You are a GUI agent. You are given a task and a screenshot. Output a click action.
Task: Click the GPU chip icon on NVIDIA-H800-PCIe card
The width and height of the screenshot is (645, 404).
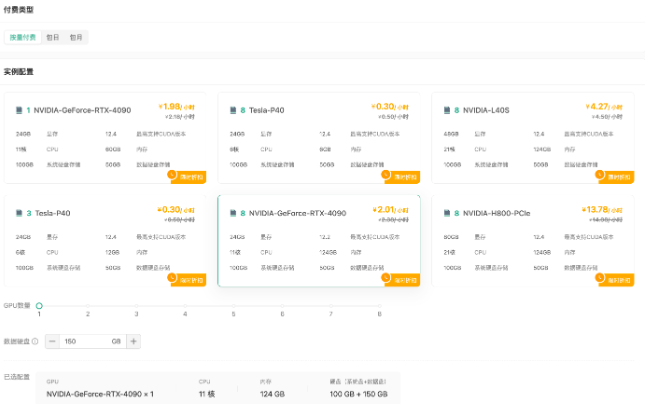[x=447, y=213]
